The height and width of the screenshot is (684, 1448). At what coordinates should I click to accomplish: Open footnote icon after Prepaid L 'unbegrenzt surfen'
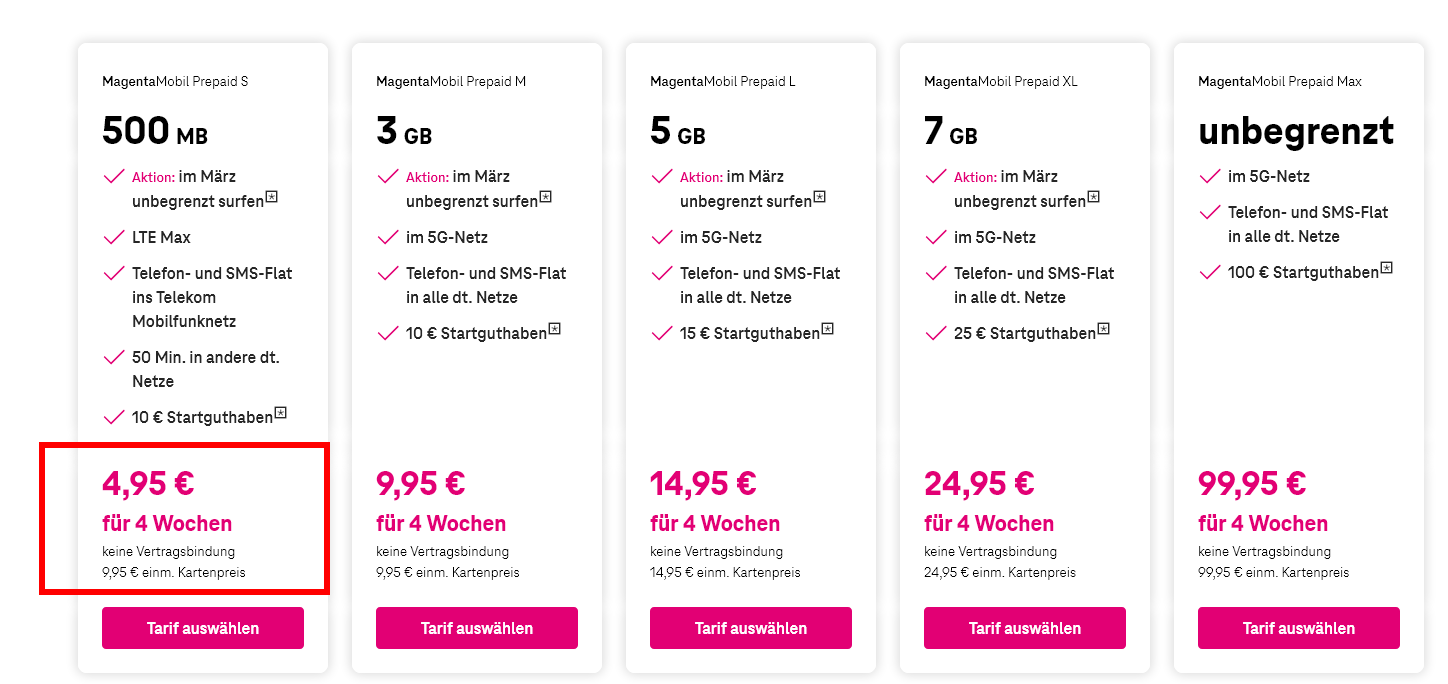pyautogui.click(x=819, y=197)
